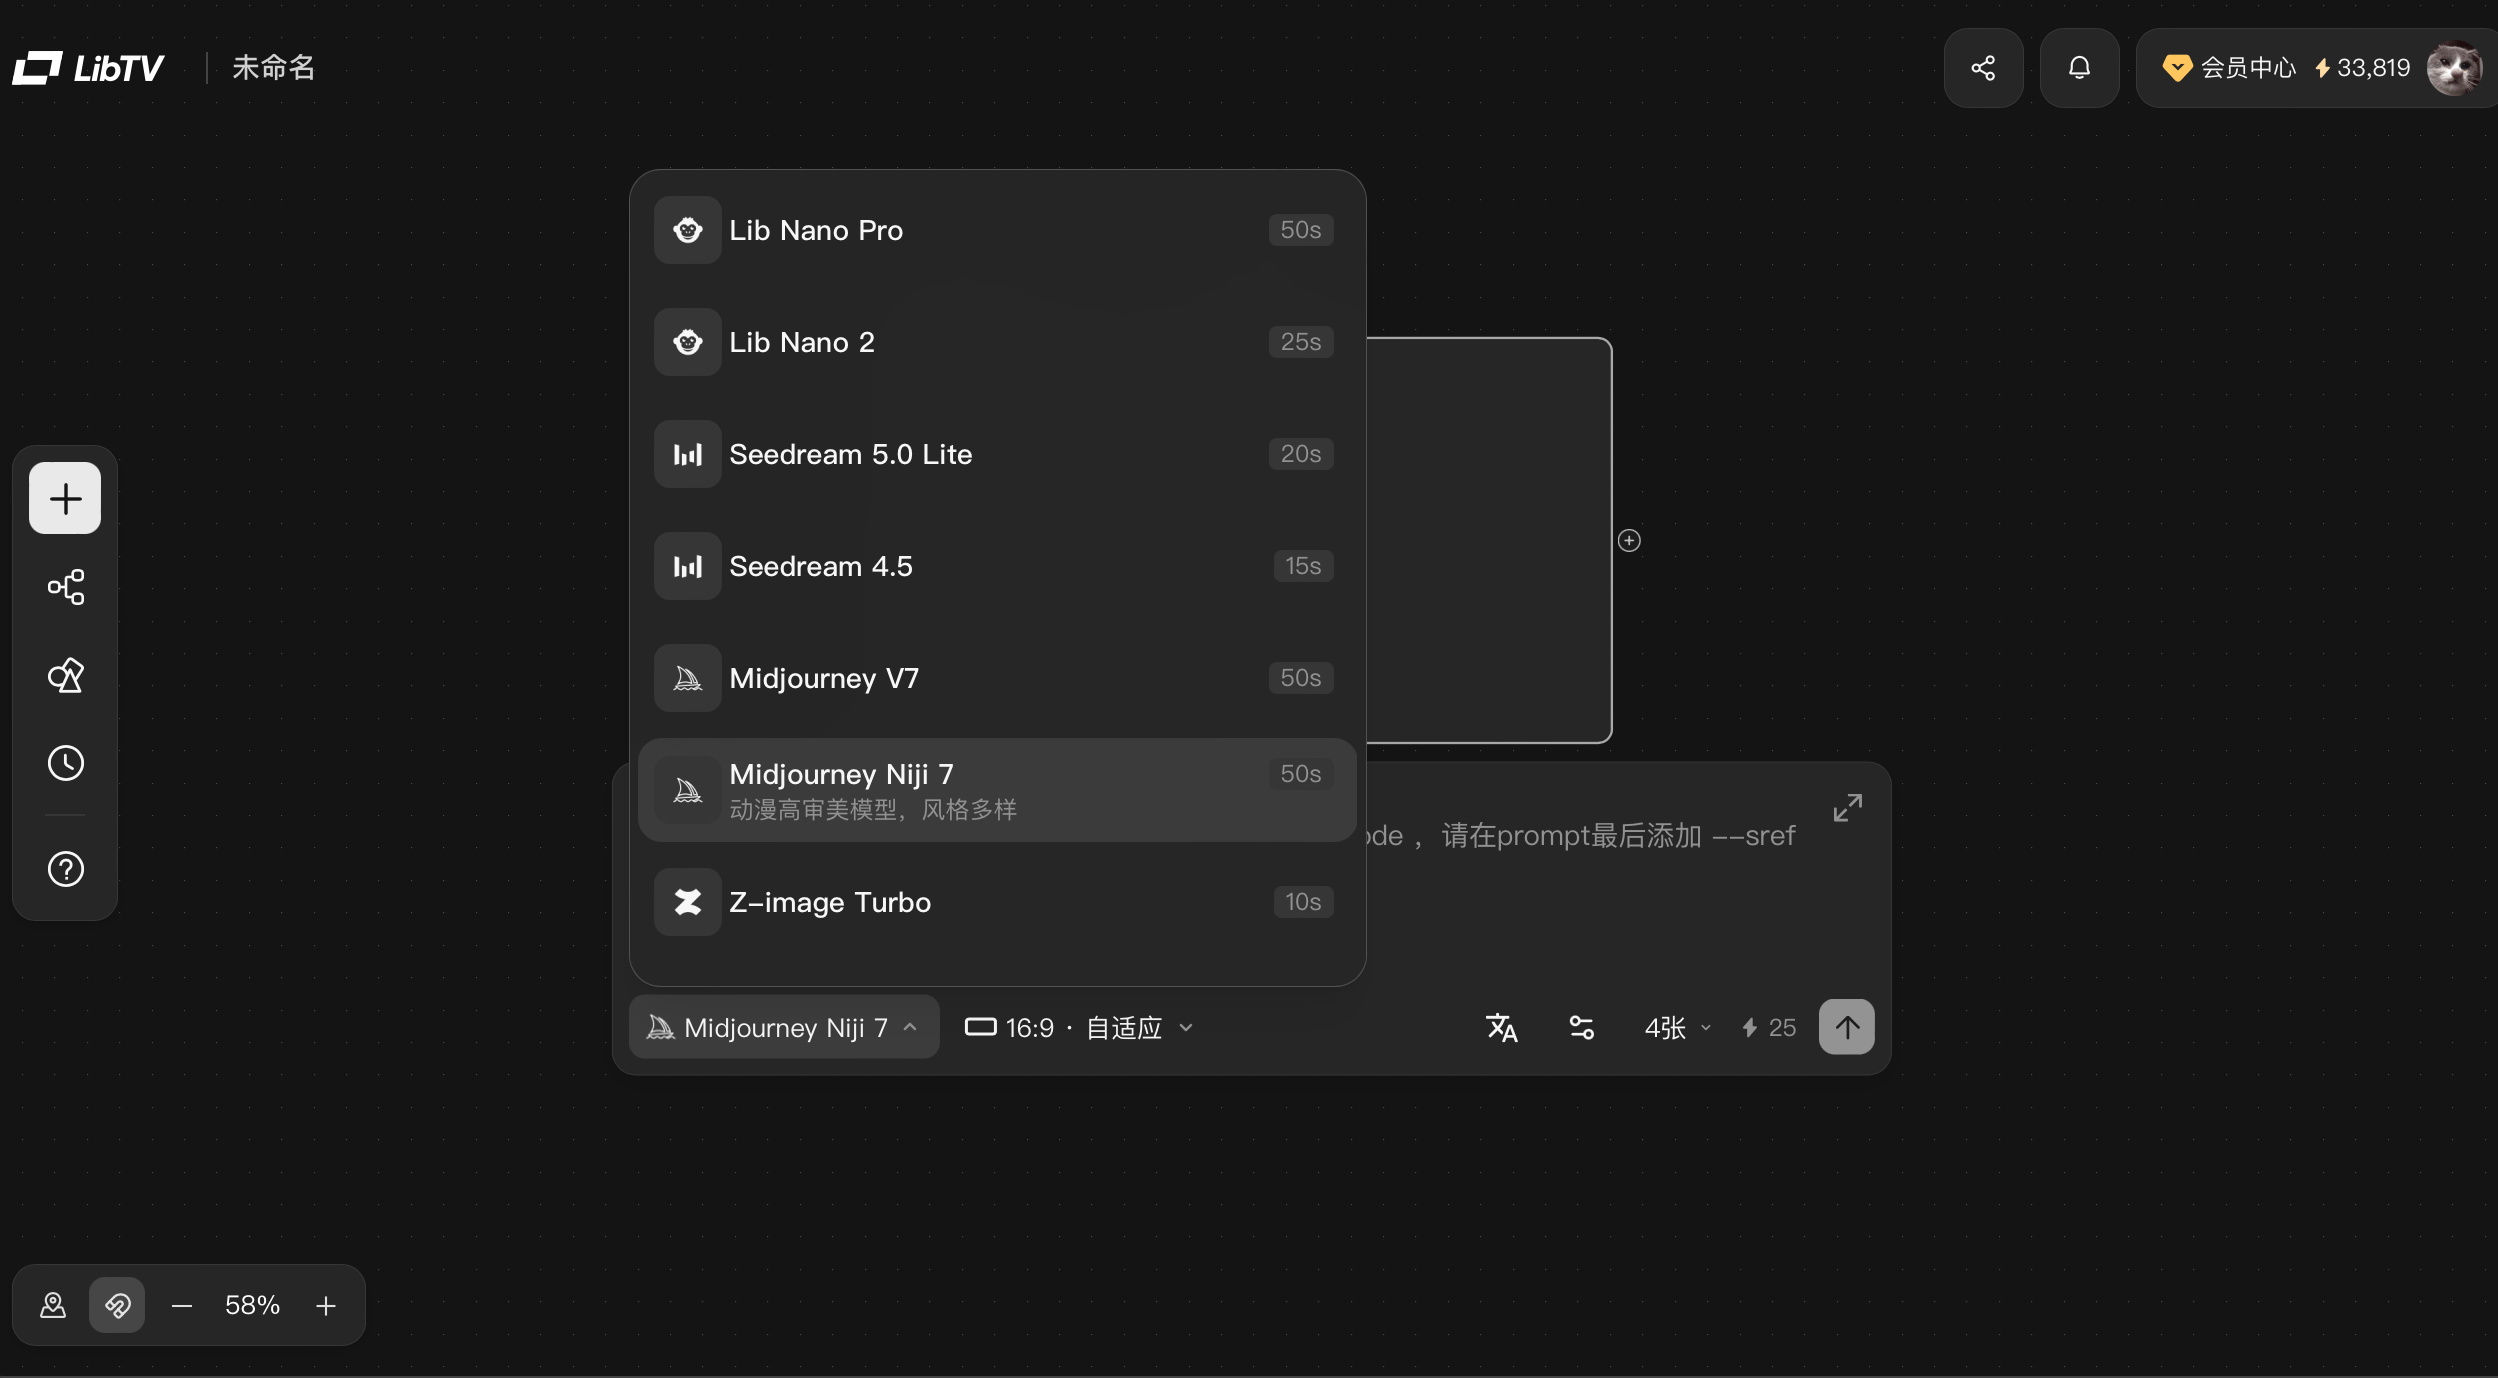The image size is (2498, 1378).
Task: Open the 4张 image count dropdown
Action: tap(1677, 1027)
